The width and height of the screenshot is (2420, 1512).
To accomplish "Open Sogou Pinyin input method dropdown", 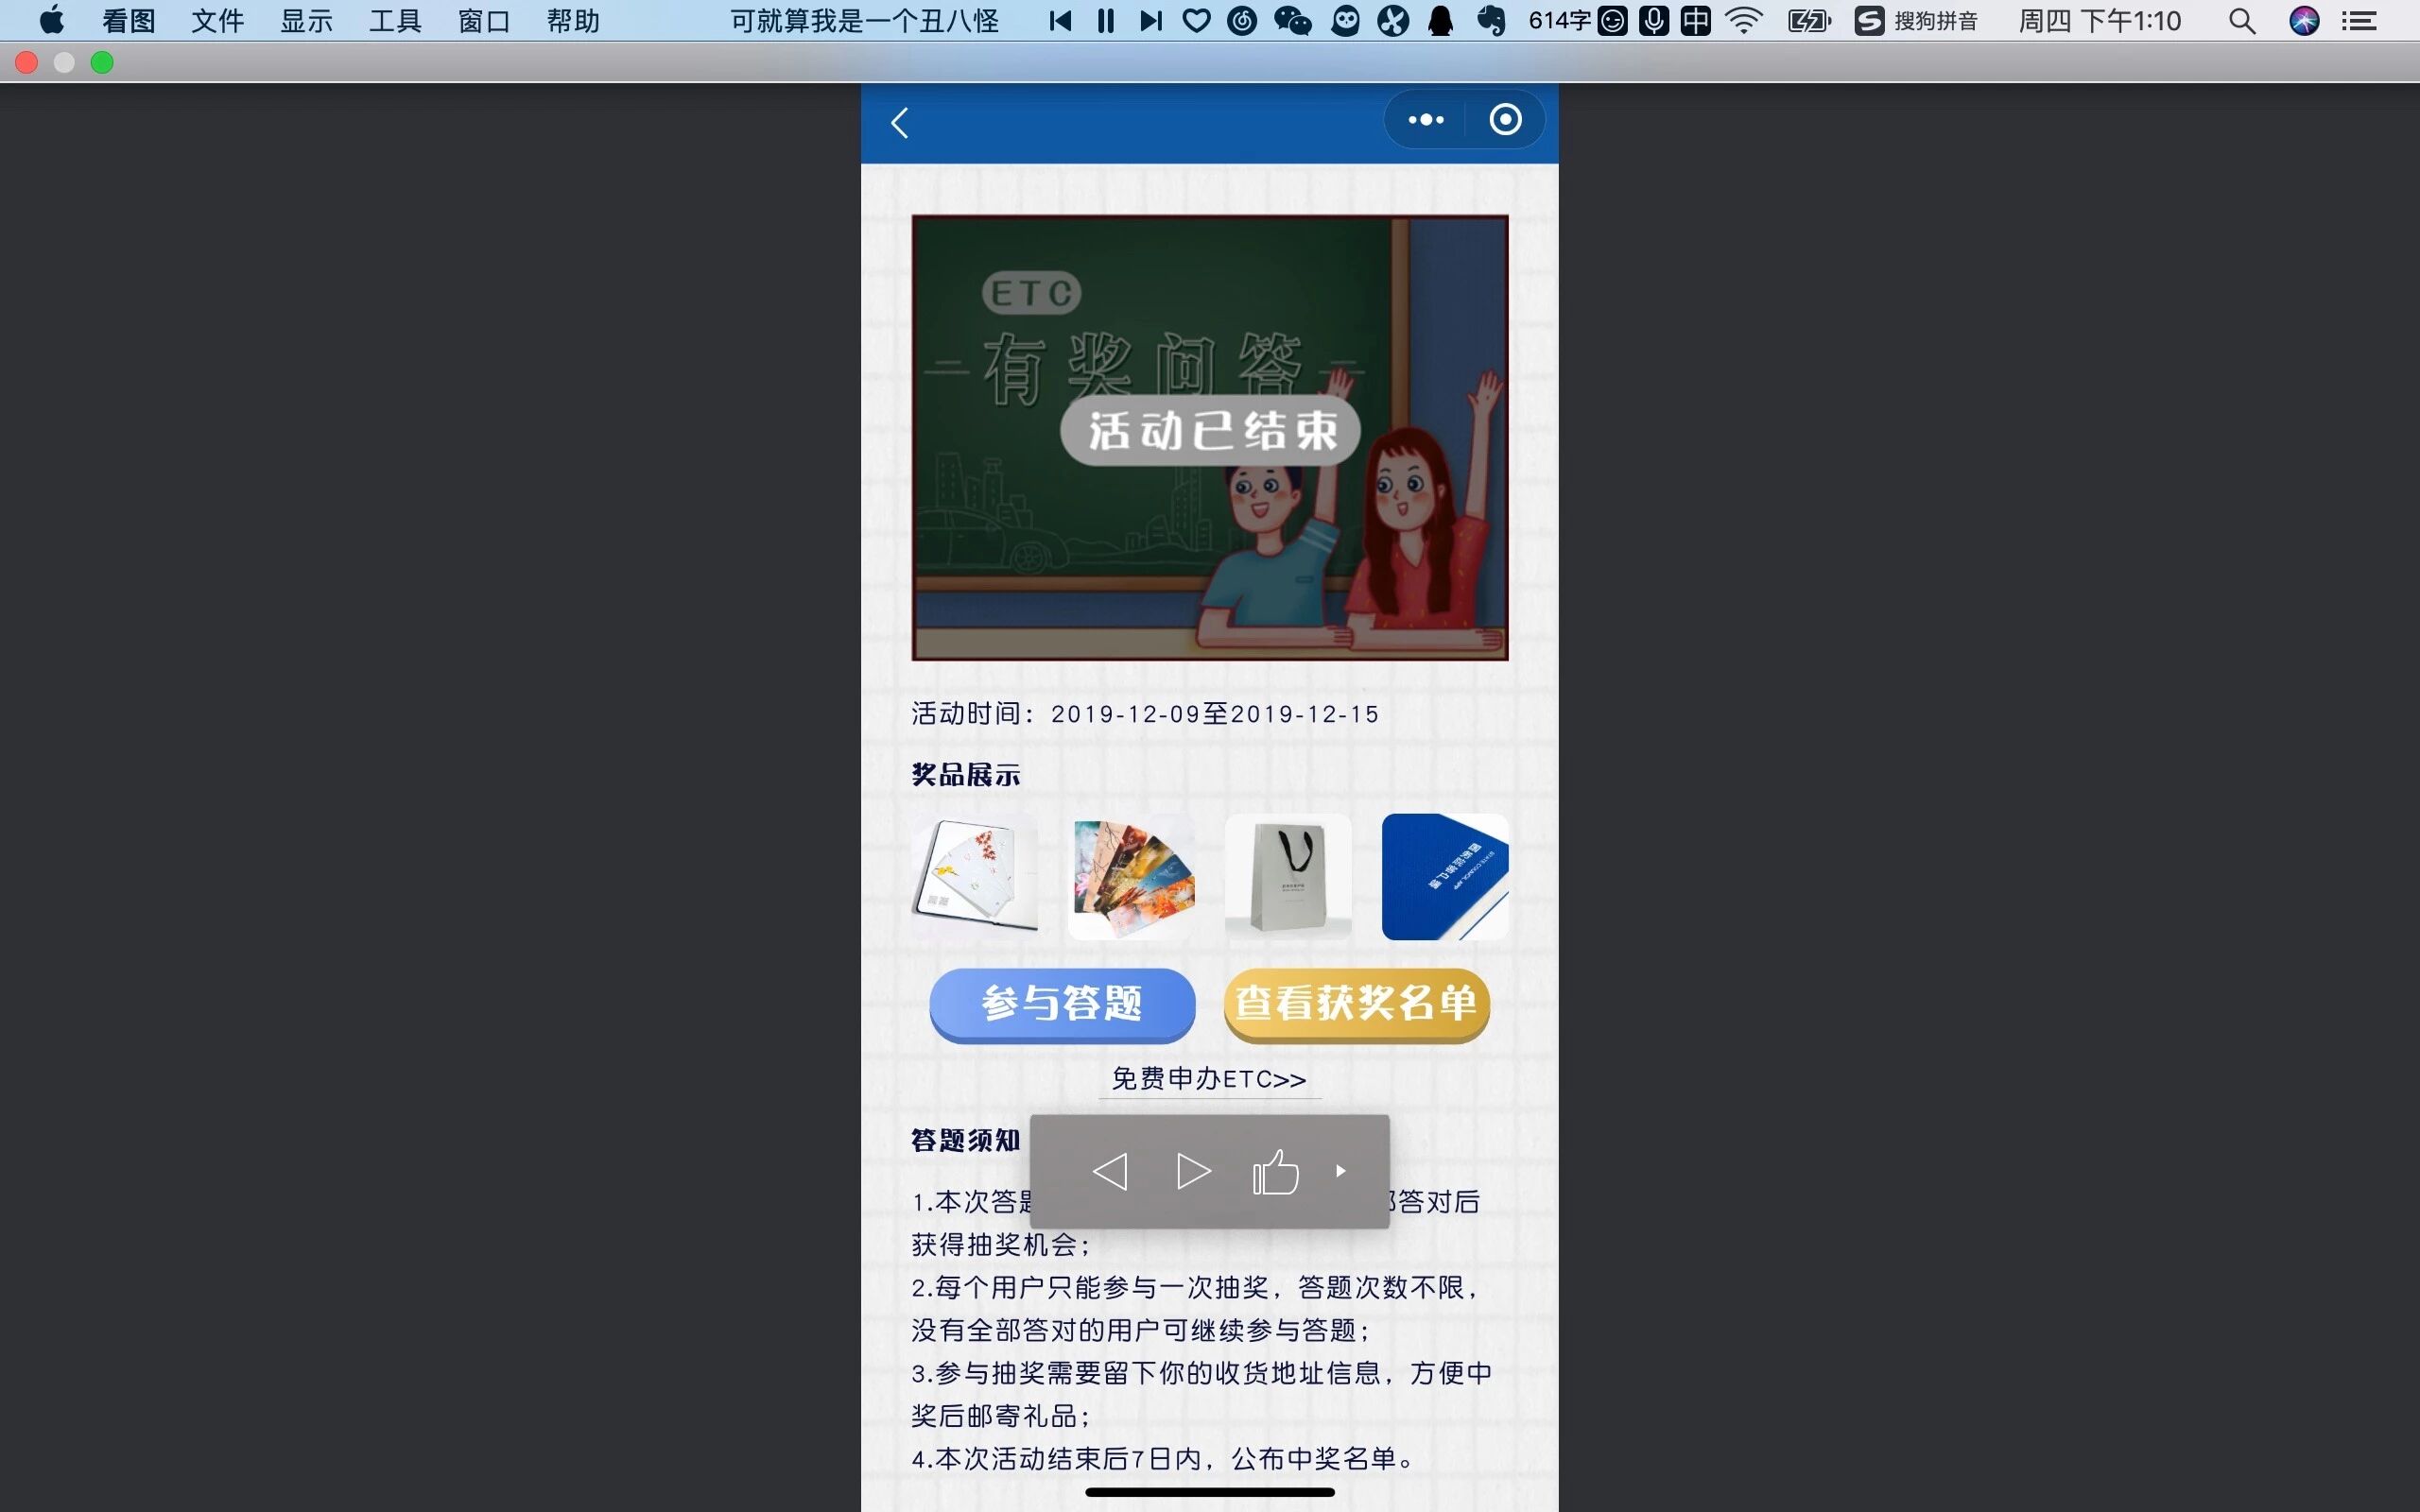I will pyautogui.click(x=1917, y=21).
